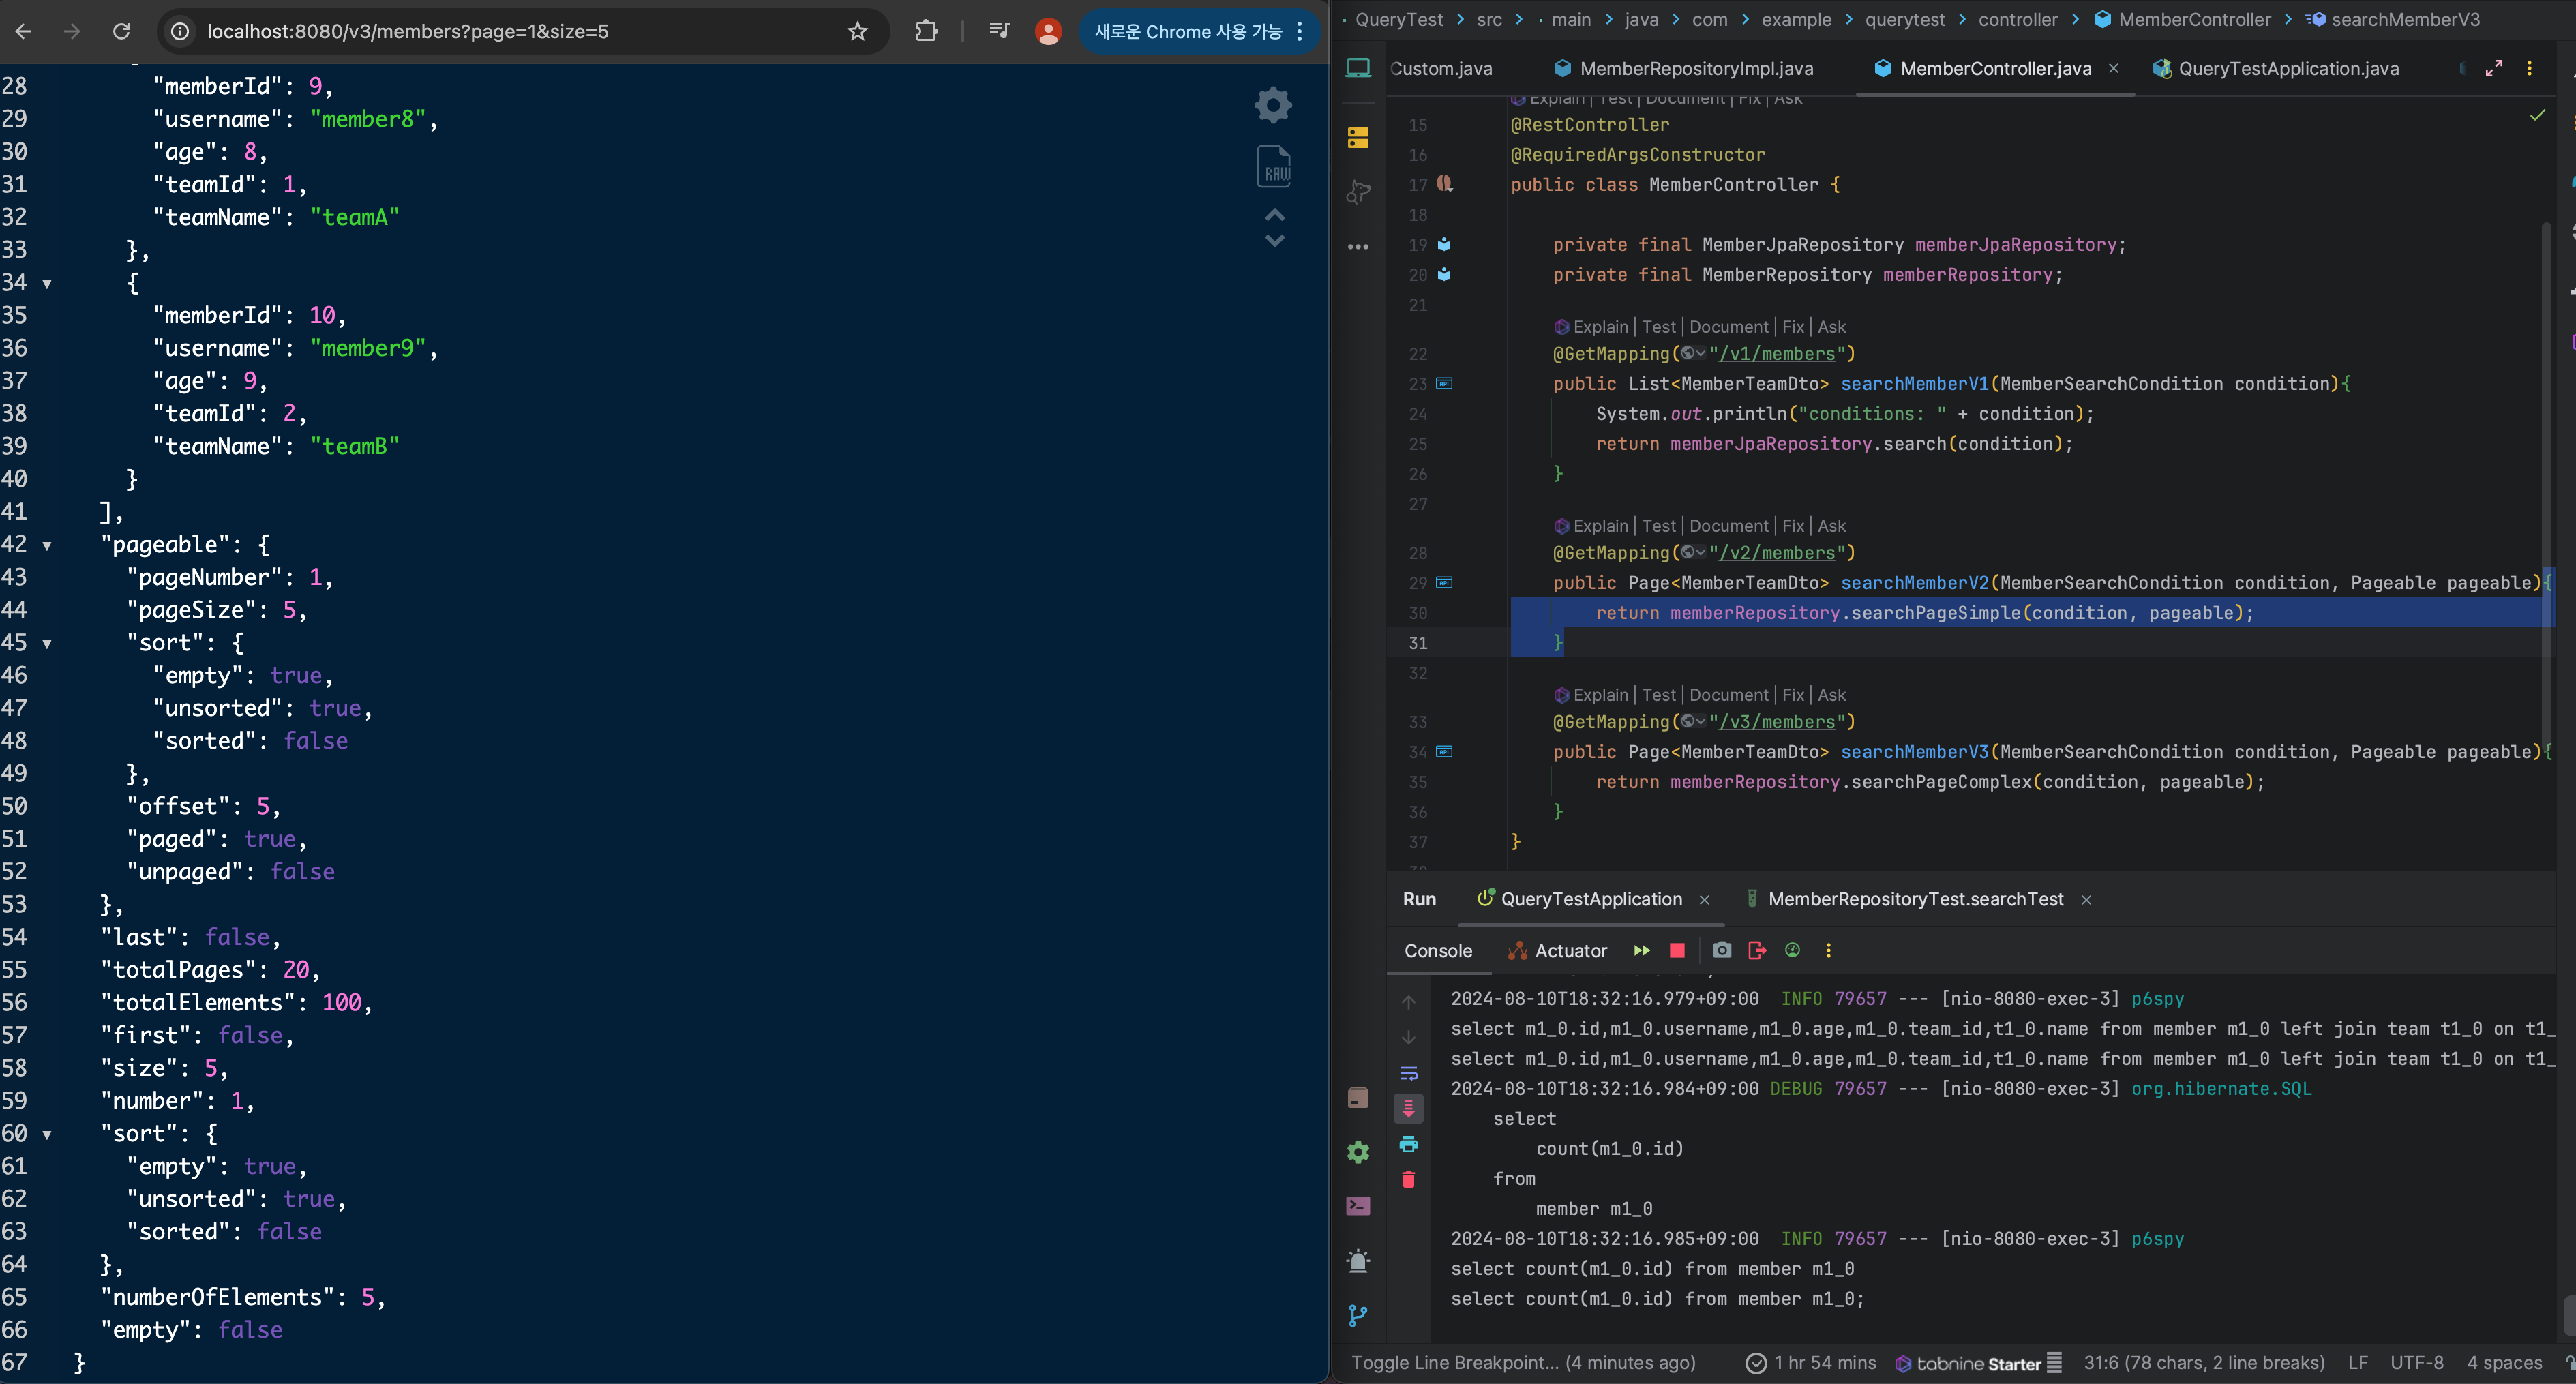Rerun application with double-arrow icon
The width and height of the screenshot is (2576, 1384).
click(1641, 951)
